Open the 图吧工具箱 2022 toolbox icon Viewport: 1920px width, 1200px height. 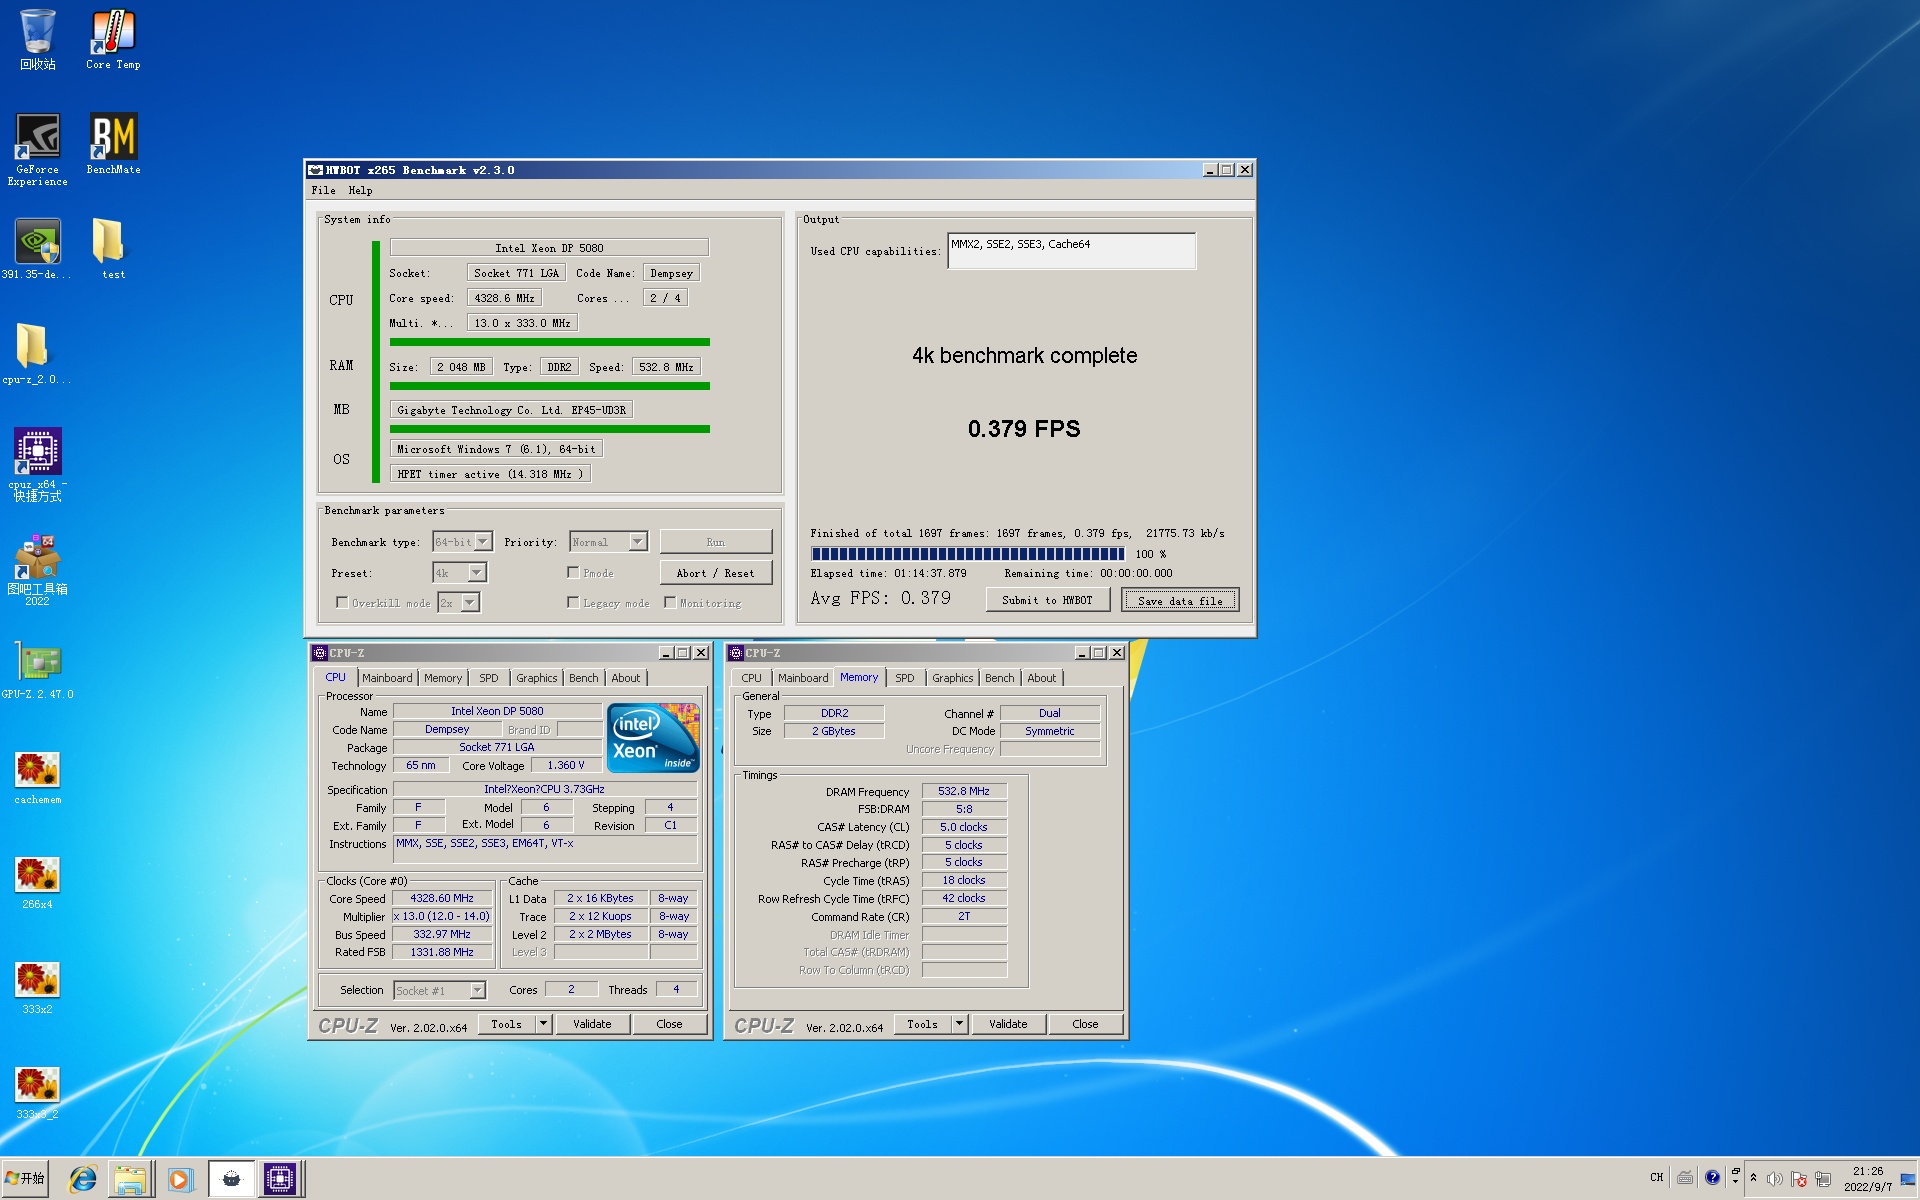point(37,570)
